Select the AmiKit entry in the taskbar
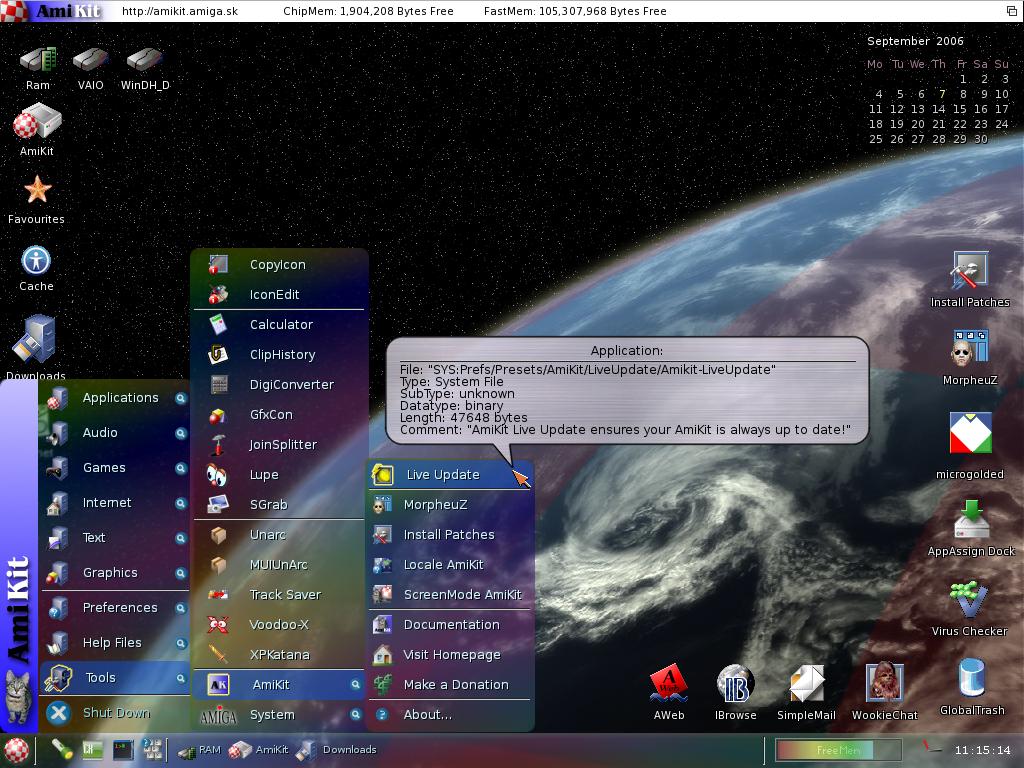 click(x=259, y=750)
